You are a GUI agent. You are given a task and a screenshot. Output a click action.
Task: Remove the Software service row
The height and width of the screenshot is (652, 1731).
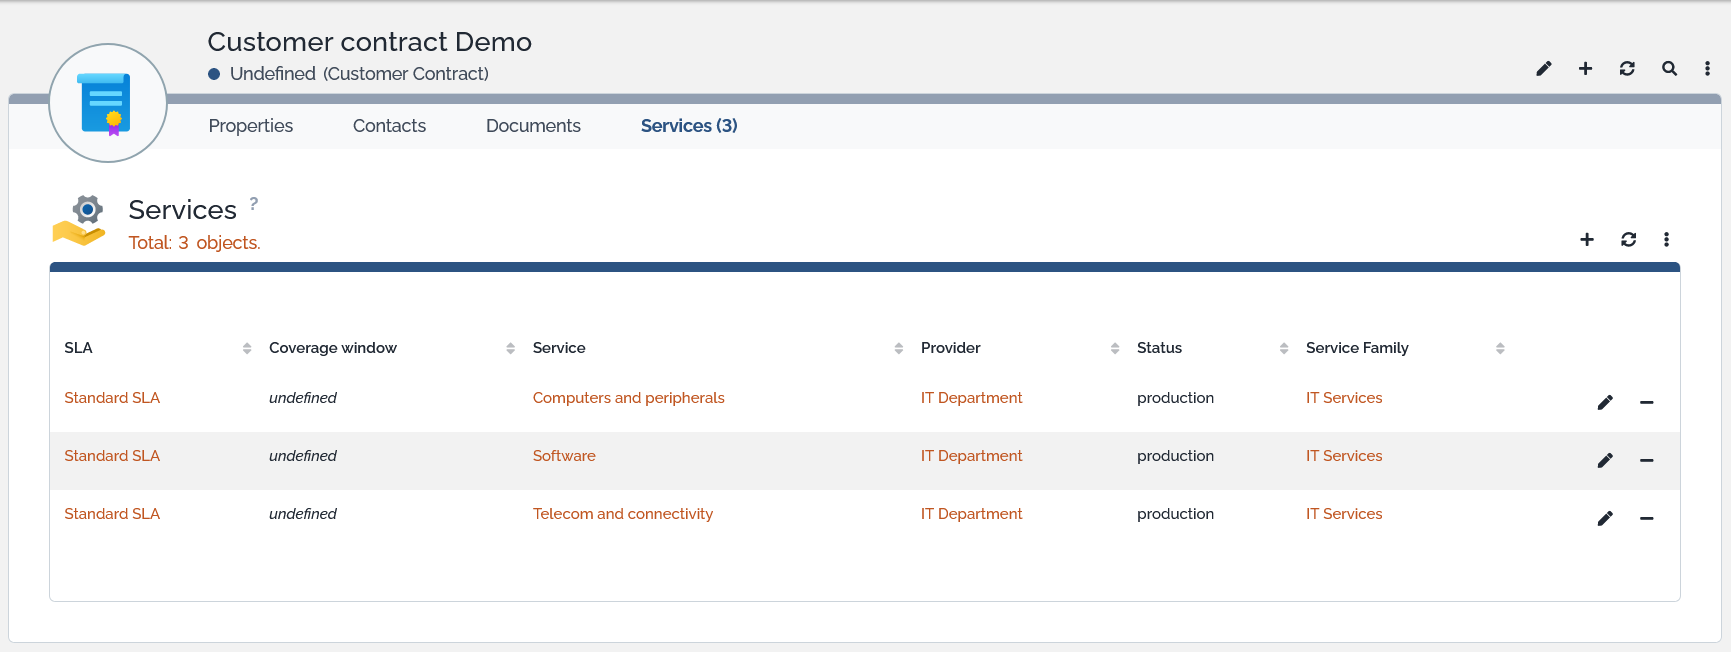click(x=1646, y=460)
